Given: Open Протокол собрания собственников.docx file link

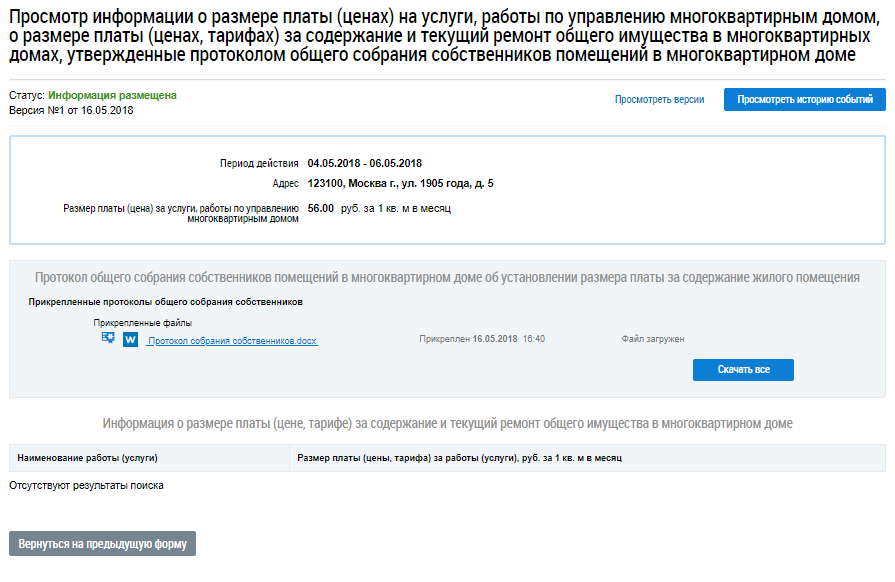Looking at the screenshot, I should tap(232, 341).
